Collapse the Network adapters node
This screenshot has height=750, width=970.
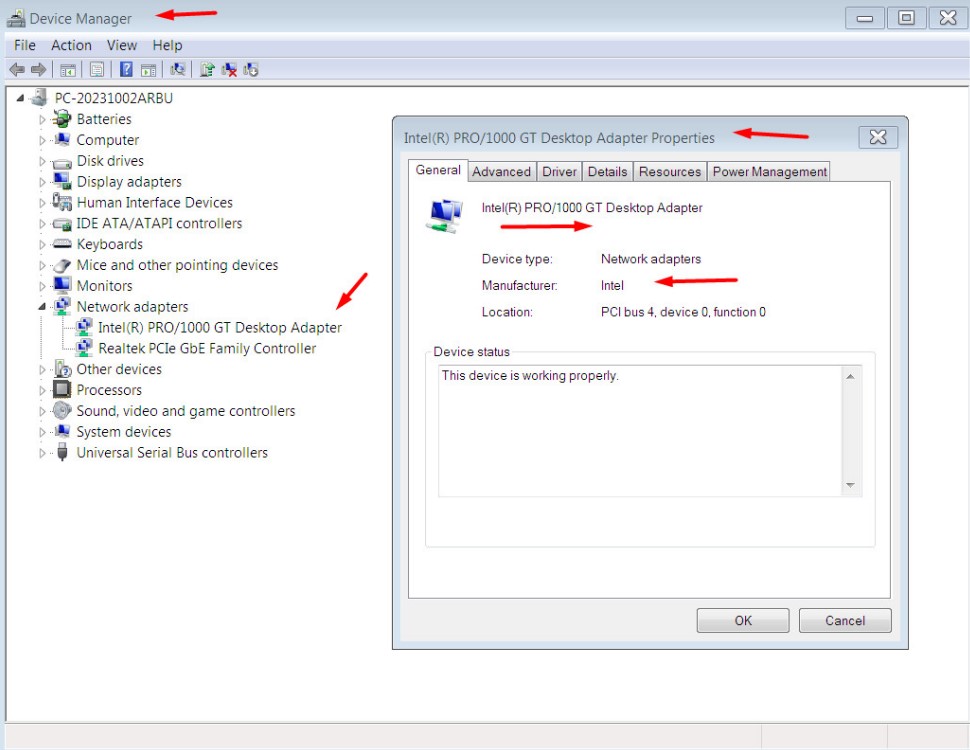click(x=42, y=306)
